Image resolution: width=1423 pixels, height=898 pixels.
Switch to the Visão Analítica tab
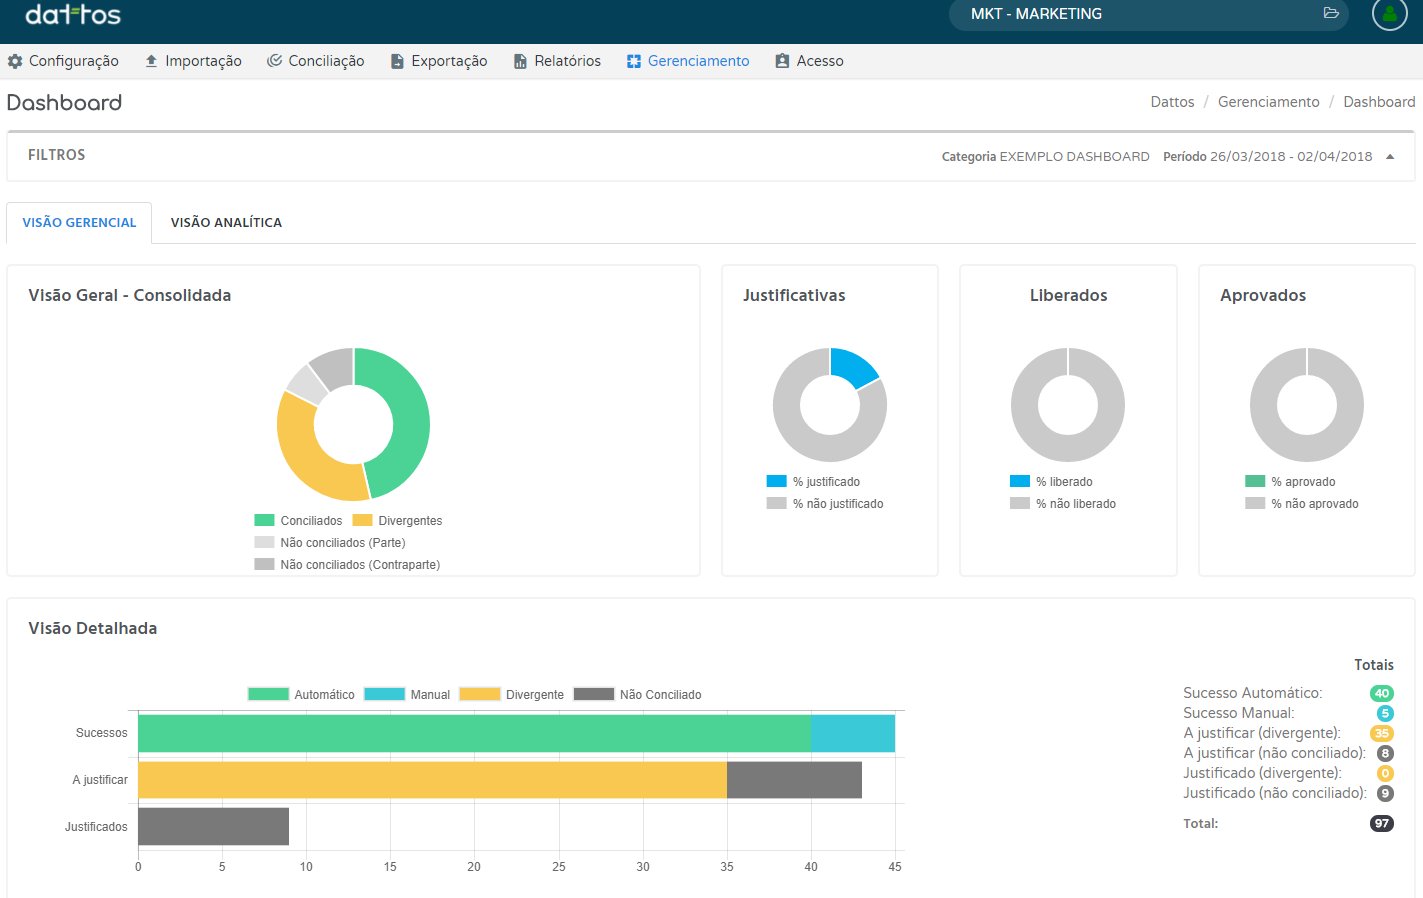pyautogui.click(x=226, y=222)
